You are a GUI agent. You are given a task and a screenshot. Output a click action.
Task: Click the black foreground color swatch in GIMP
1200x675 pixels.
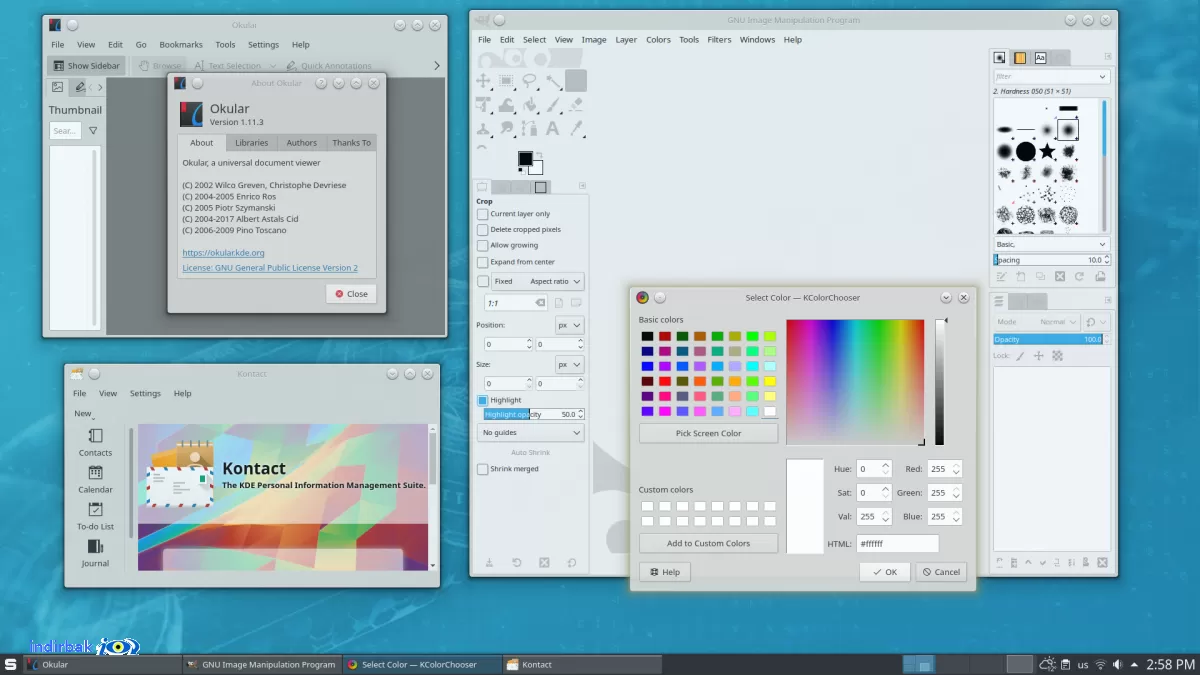(x=525, y=159)
